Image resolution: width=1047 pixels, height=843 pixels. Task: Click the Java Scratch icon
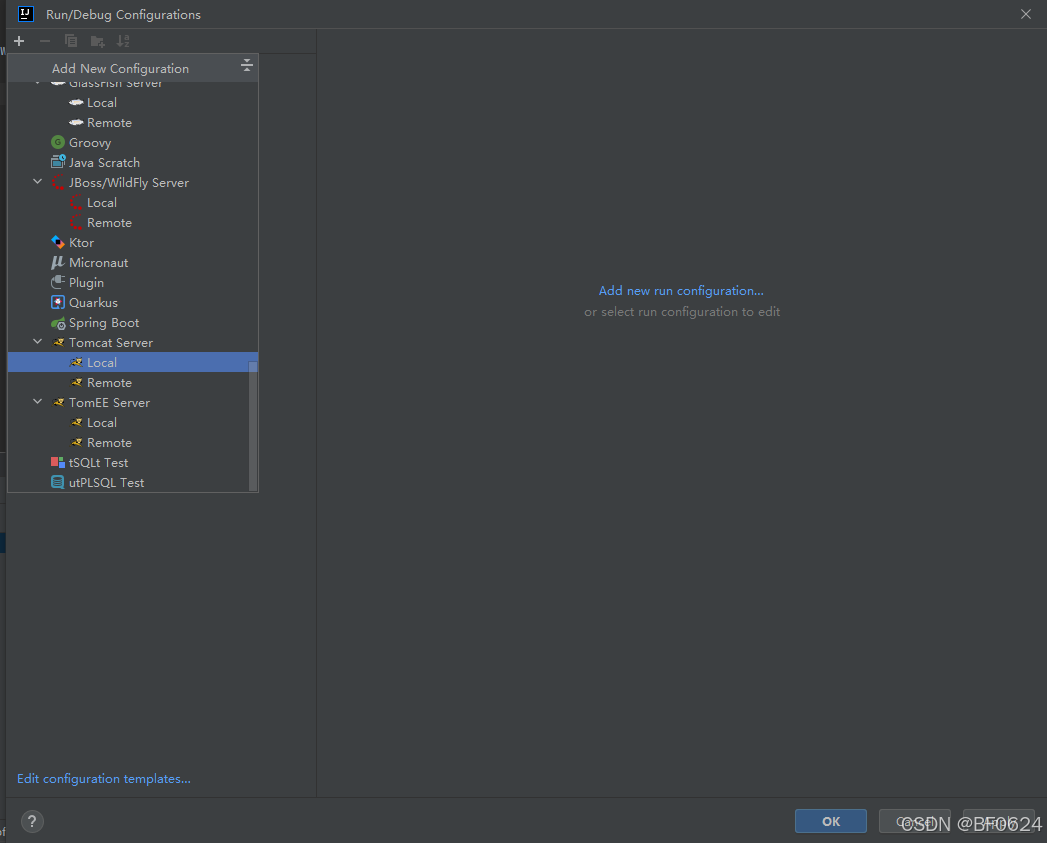click(x=58, y=162)
